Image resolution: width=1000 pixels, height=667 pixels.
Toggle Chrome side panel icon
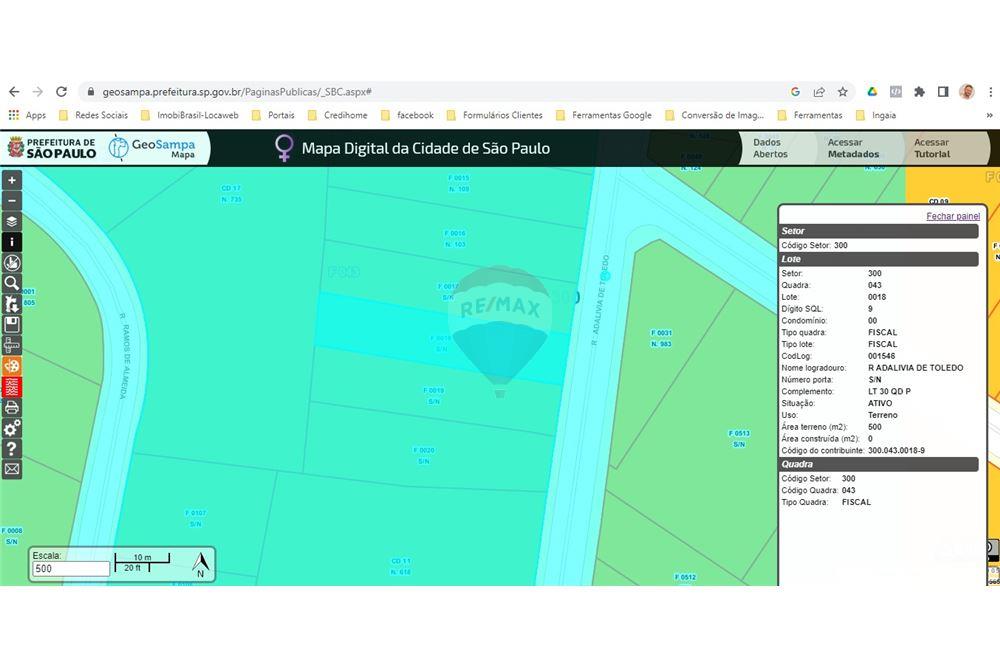[942, 91]
